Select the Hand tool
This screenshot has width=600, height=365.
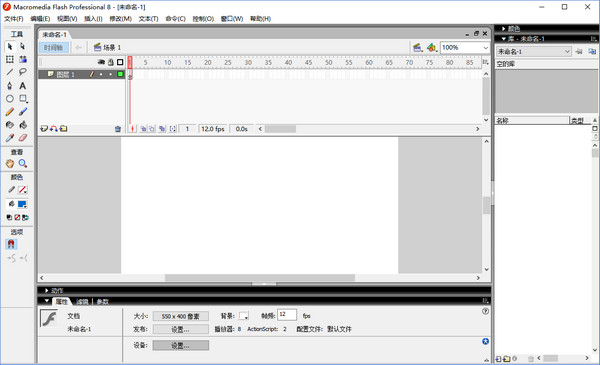pyautogui.click(x=10, y=164)
